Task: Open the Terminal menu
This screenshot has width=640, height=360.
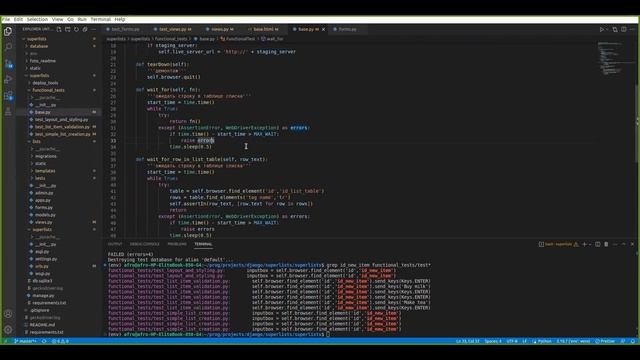Action: click(100, 19)
